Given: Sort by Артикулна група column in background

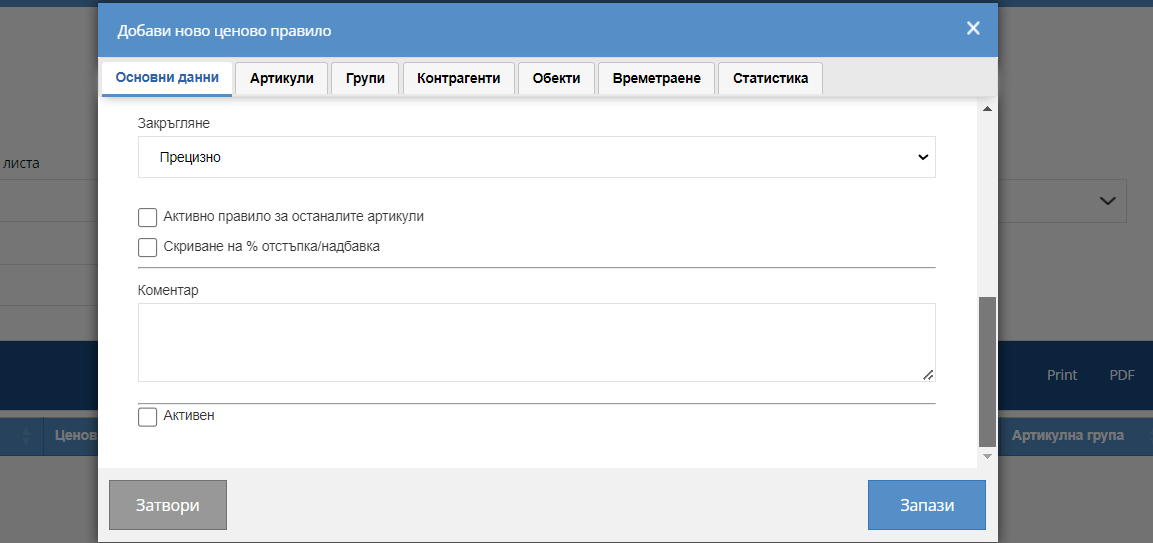Looking at the screenshot, I should [x=1068, y=436].
